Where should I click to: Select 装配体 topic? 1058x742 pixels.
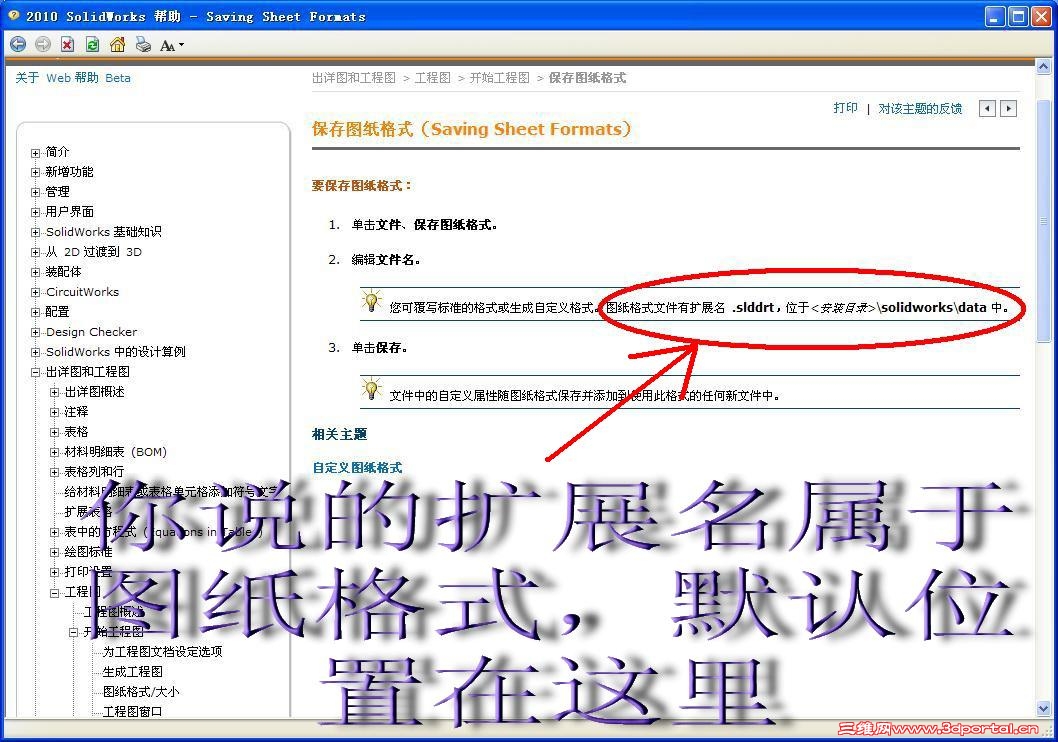pyautogui.click(x=63, y=272)
